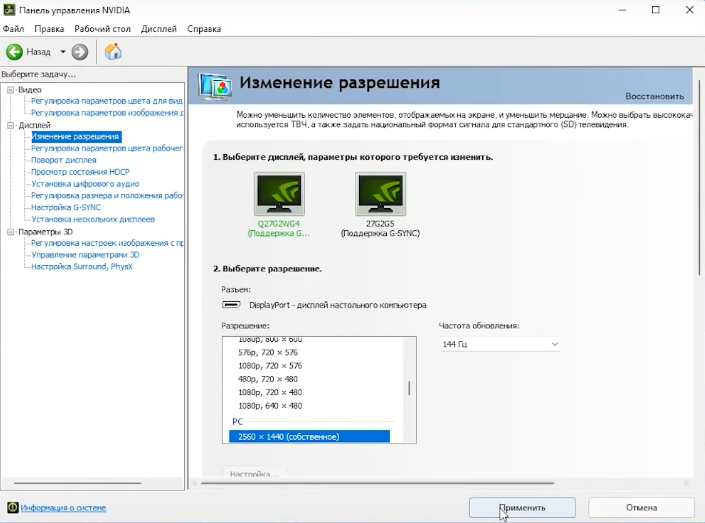Click the Настройка... button
Viewport: 705px width, 523px height.
point(254,473)
